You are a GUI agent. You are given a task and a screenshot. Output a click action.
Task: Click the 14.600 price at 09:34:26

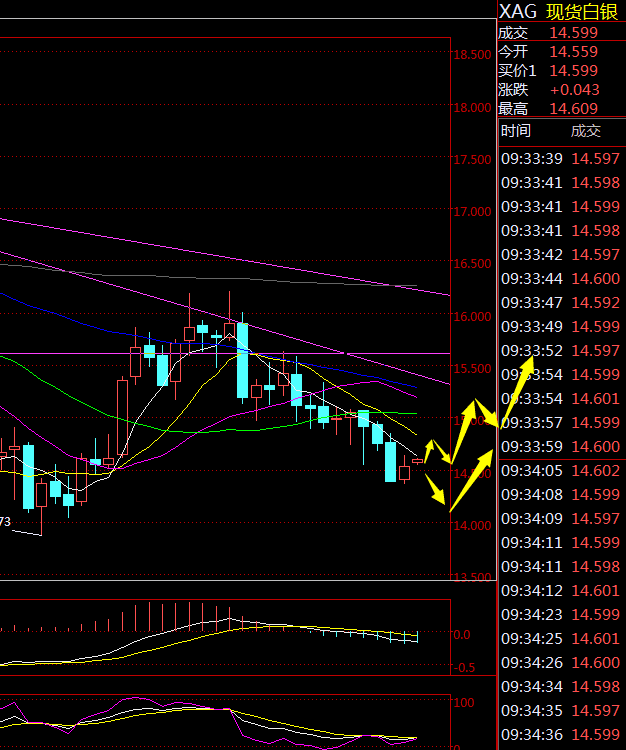(596, 662)
